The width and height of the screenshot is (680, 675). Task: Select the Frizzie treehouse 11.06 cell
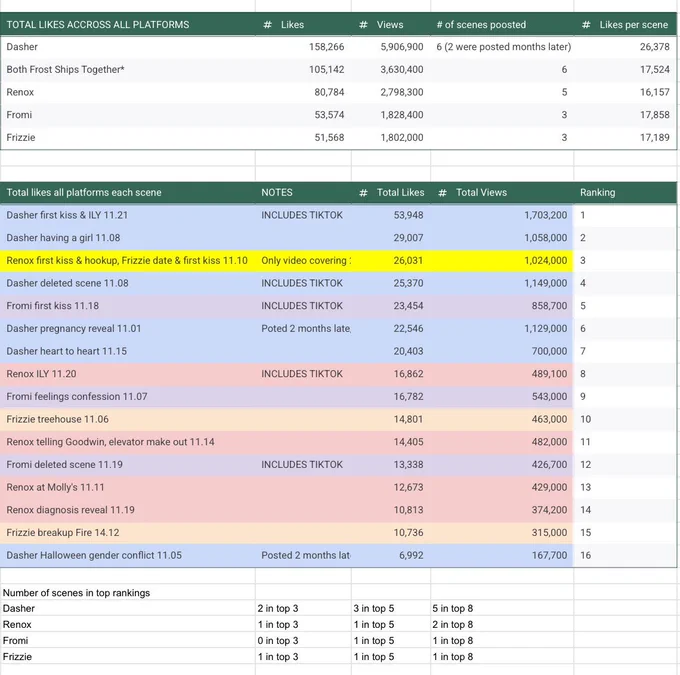pyautogui.click(x=128, y=419)
